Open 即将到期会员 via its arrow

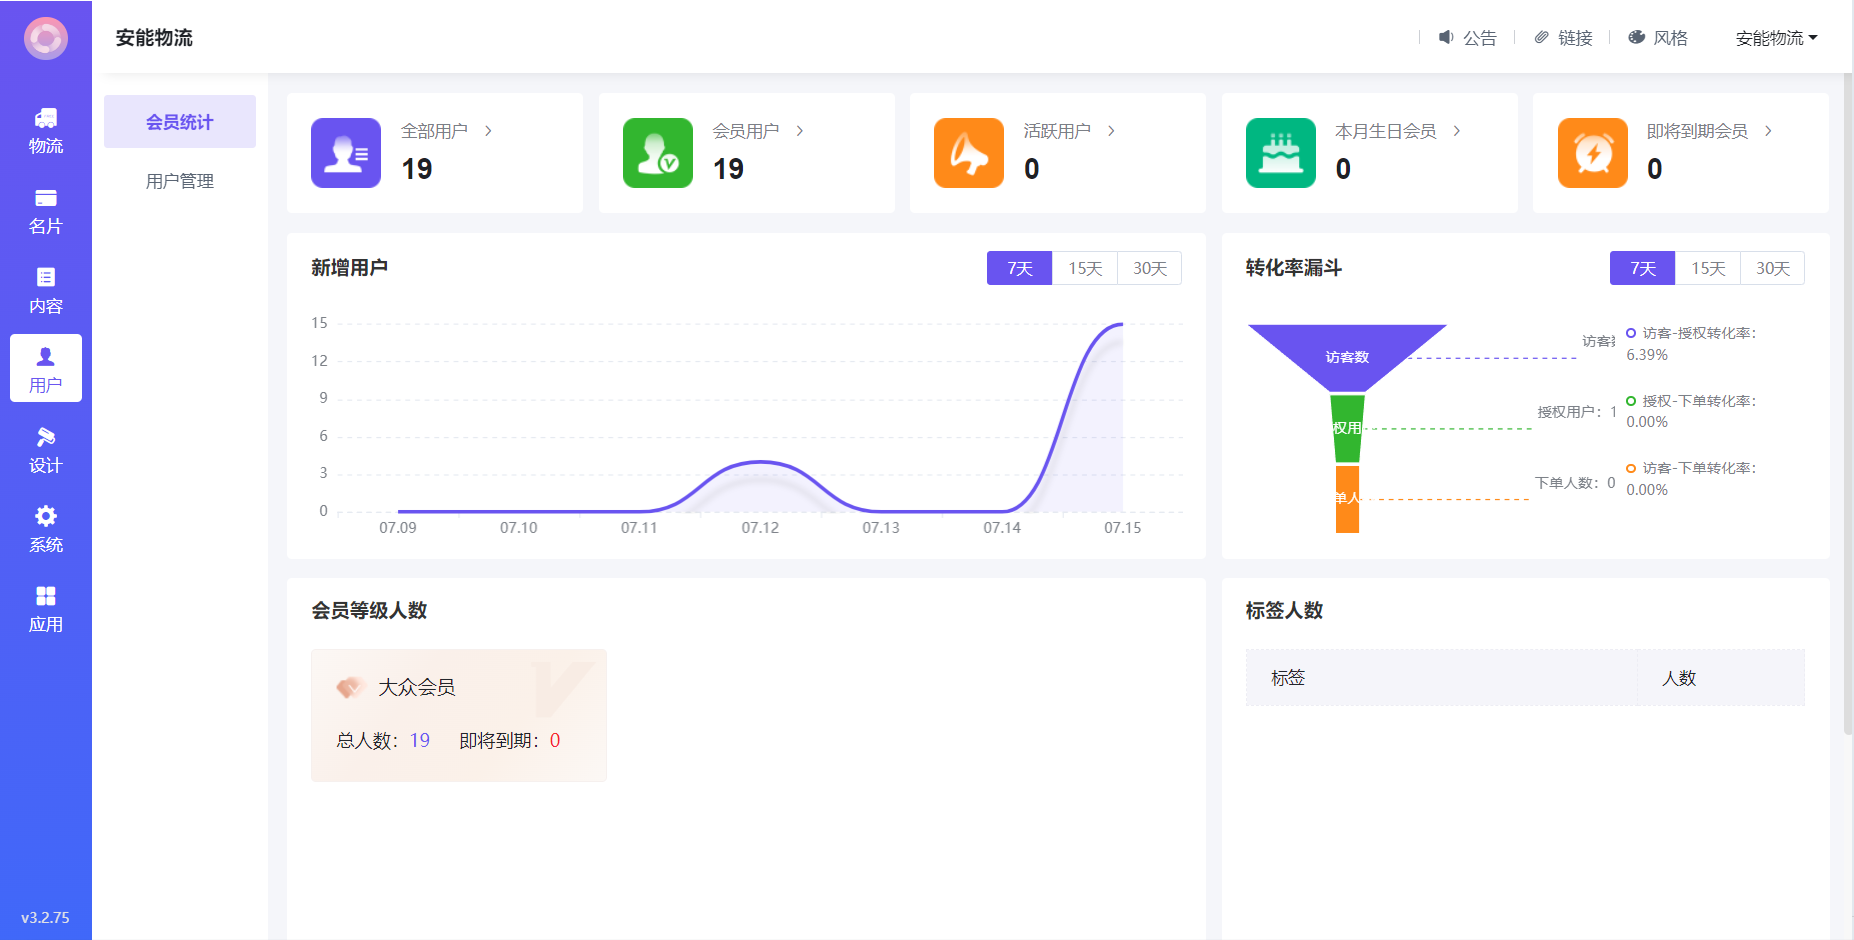pos(1768,131)
